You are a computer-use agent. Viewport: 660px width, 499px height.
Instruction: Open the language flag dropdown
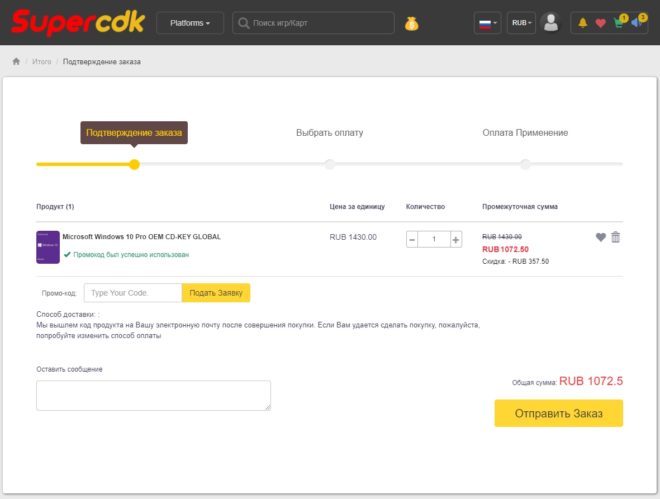click(x=487, y=23)
